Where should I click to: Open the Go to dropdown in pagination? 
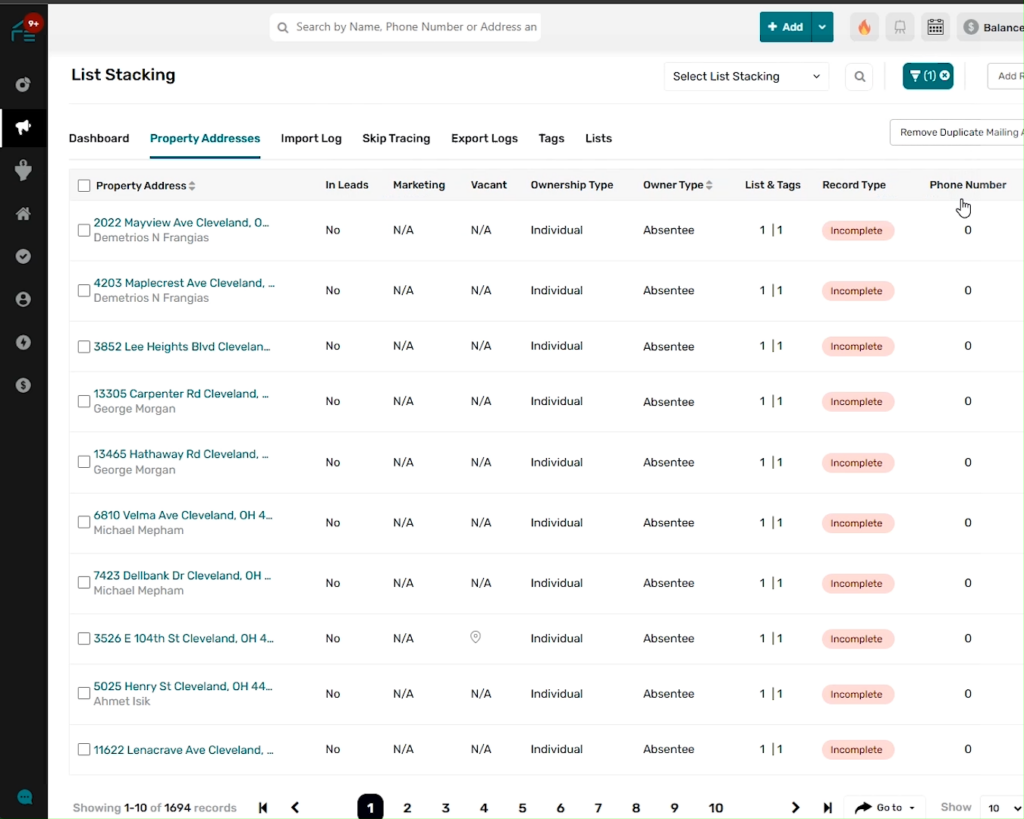(x=885, y=807)
